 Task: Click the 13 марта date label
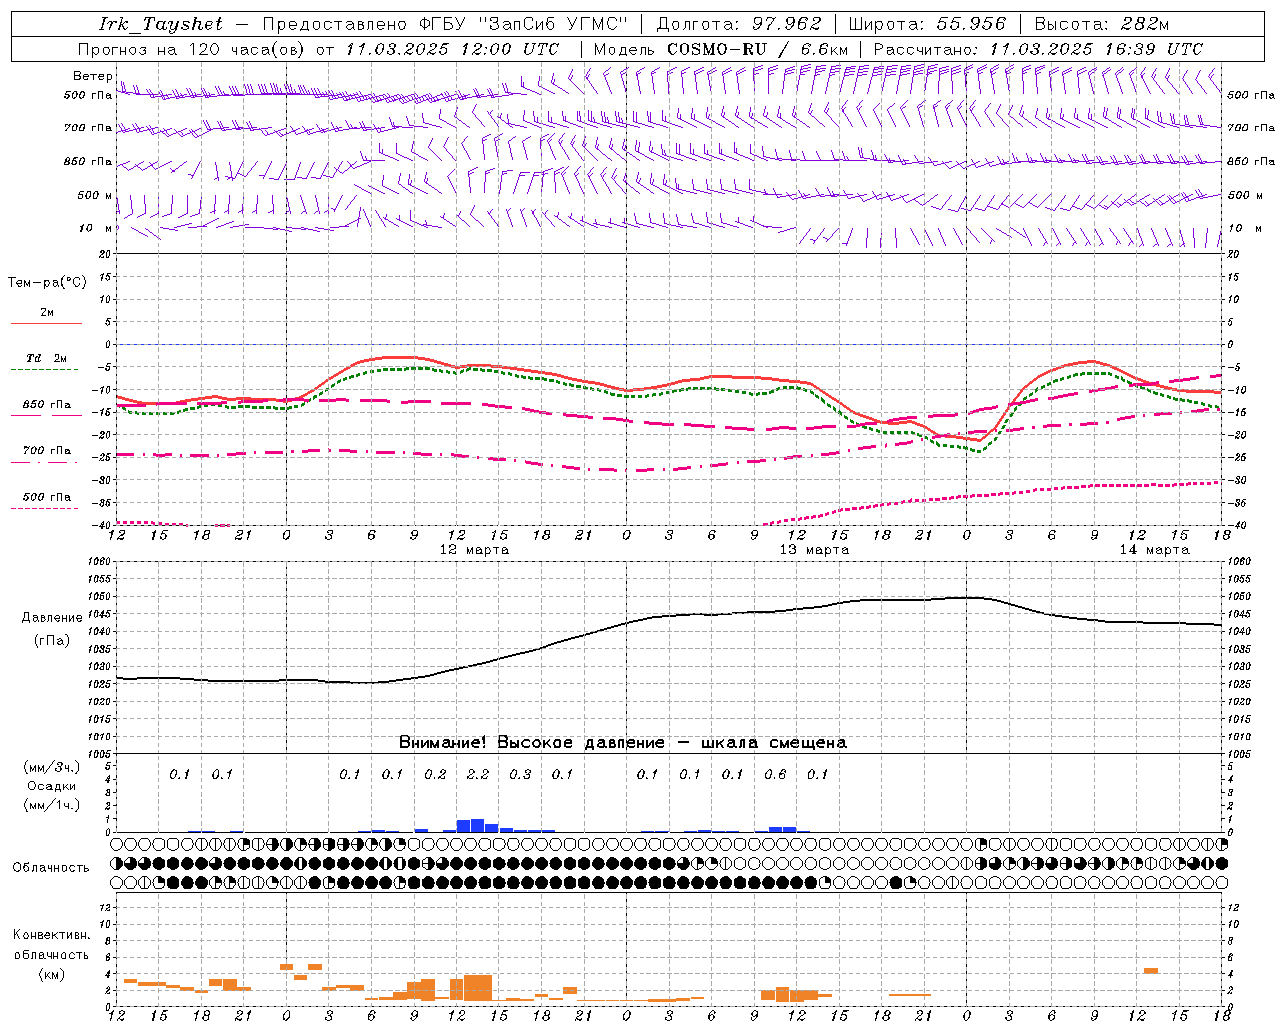coord(814,550)
